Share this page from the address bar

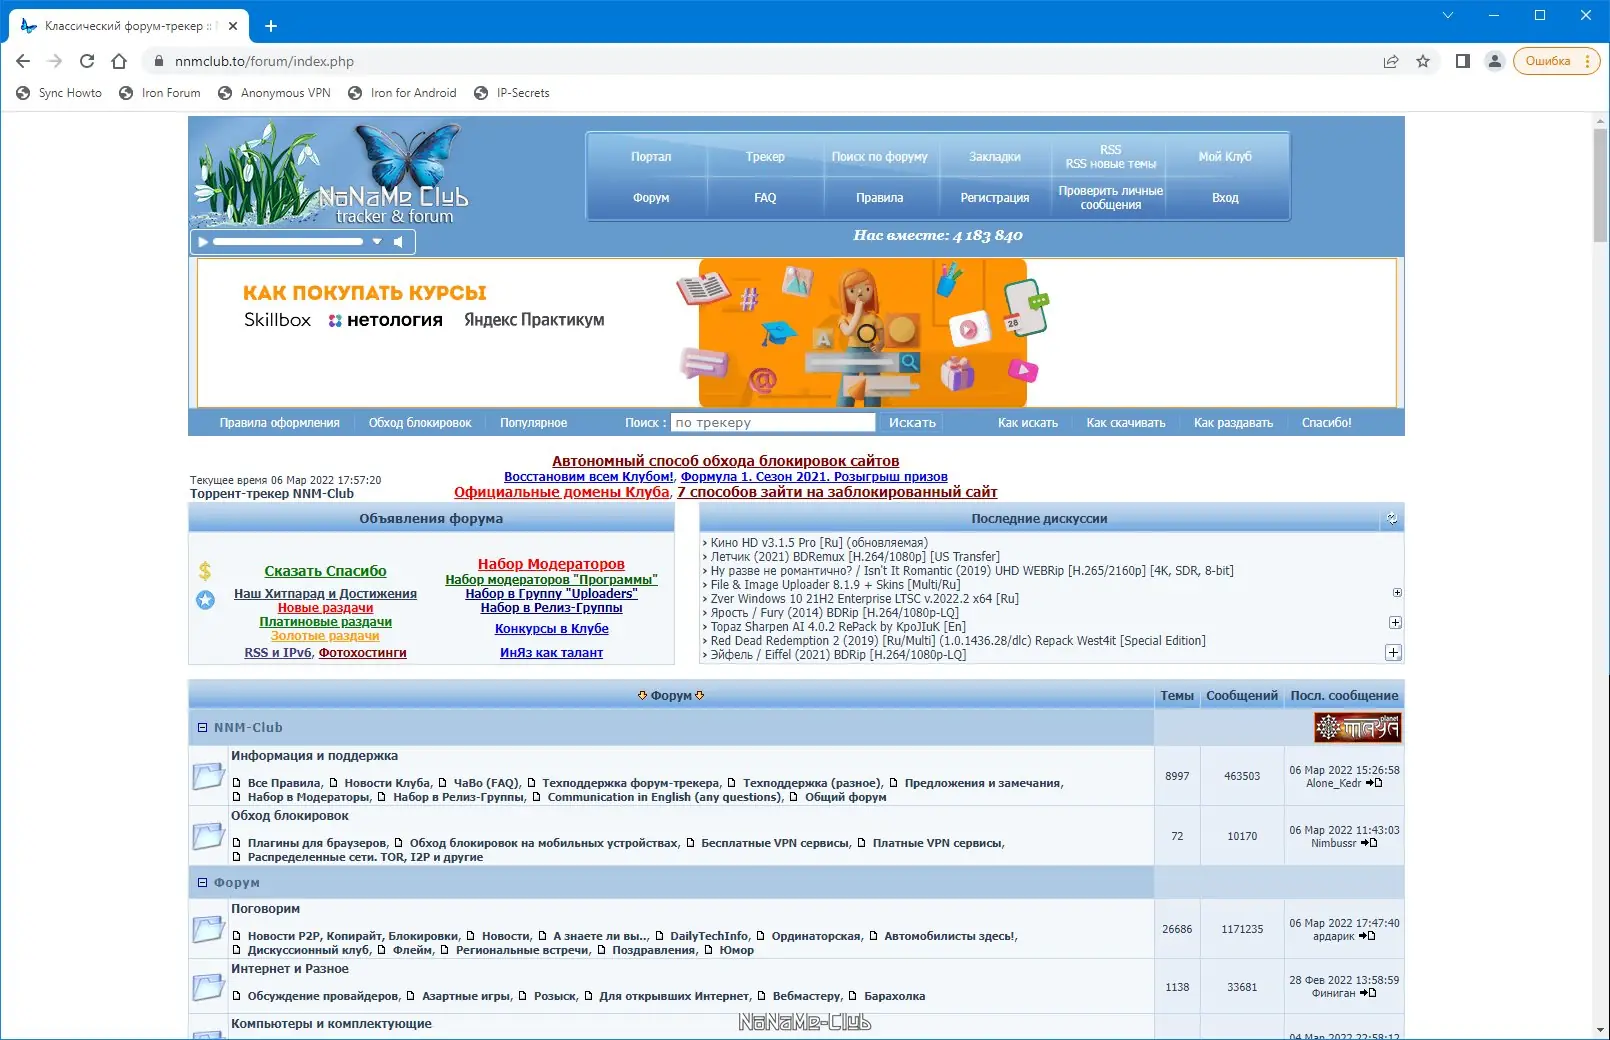click(1391, 61)
